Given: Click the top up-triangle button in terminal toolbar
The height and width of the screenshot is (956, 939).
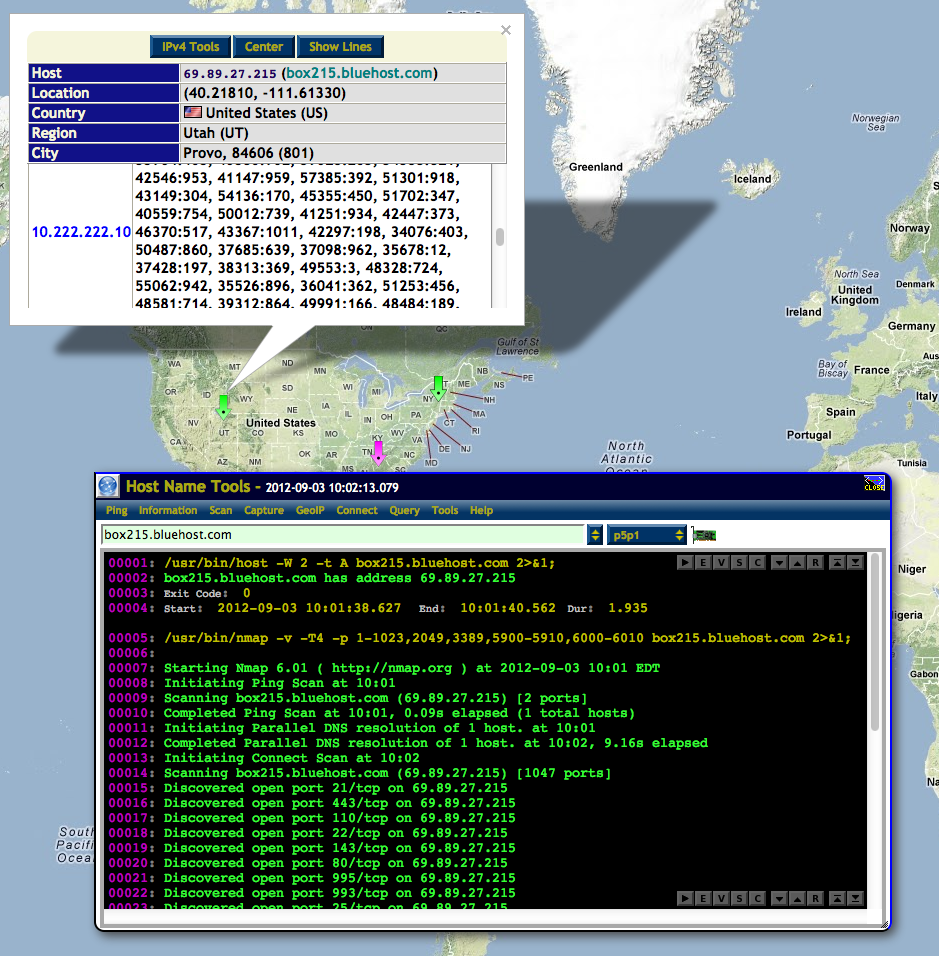Looking at the screenshot, I should coord(797,562).
